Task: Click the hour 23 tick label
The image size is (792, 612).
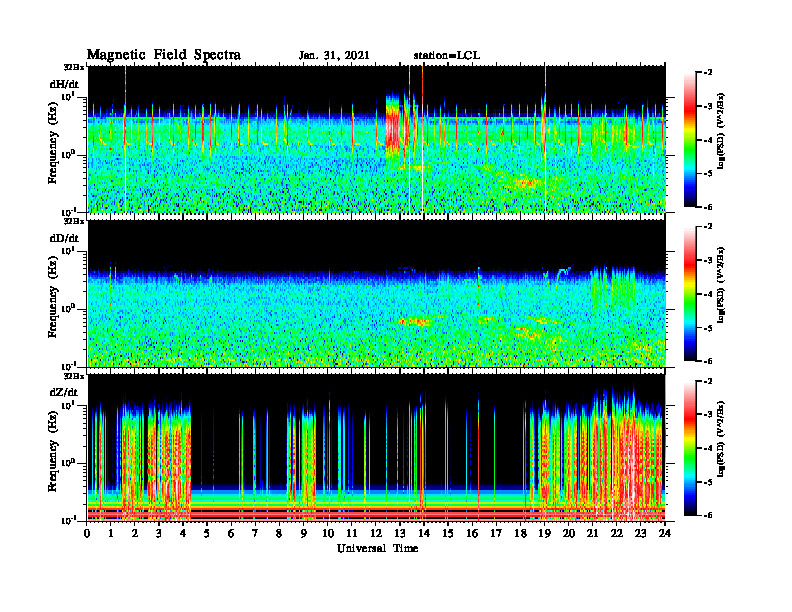Action: point(640,533)
